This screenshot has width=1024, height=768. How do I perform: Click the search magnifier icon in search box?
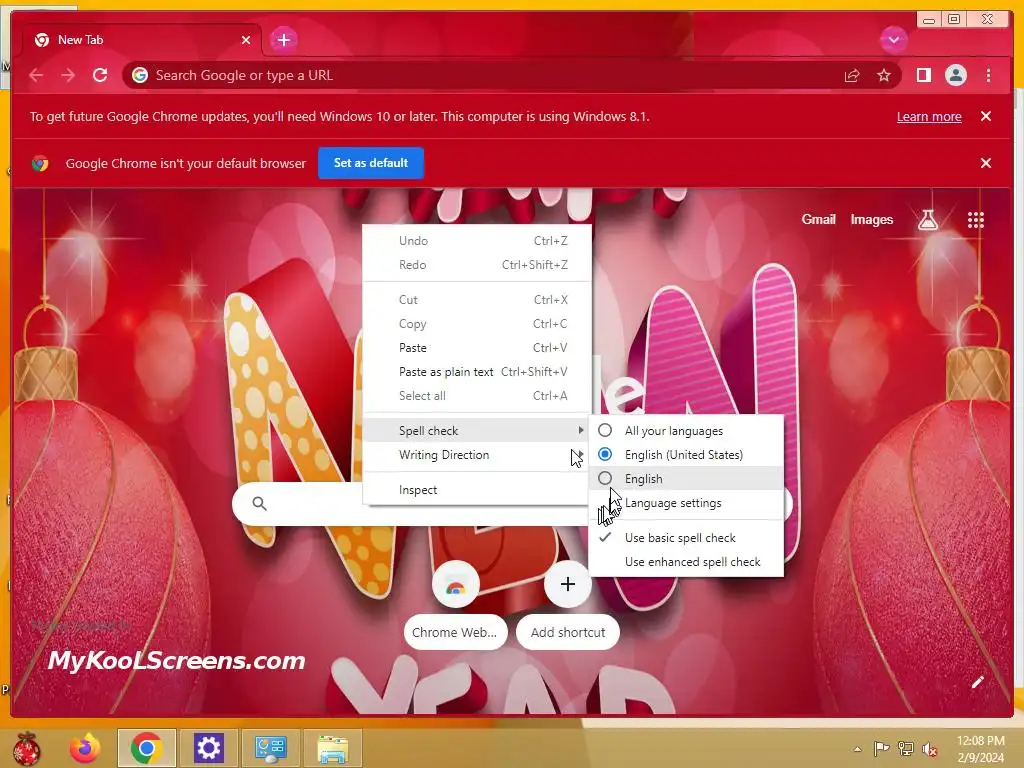259,504
